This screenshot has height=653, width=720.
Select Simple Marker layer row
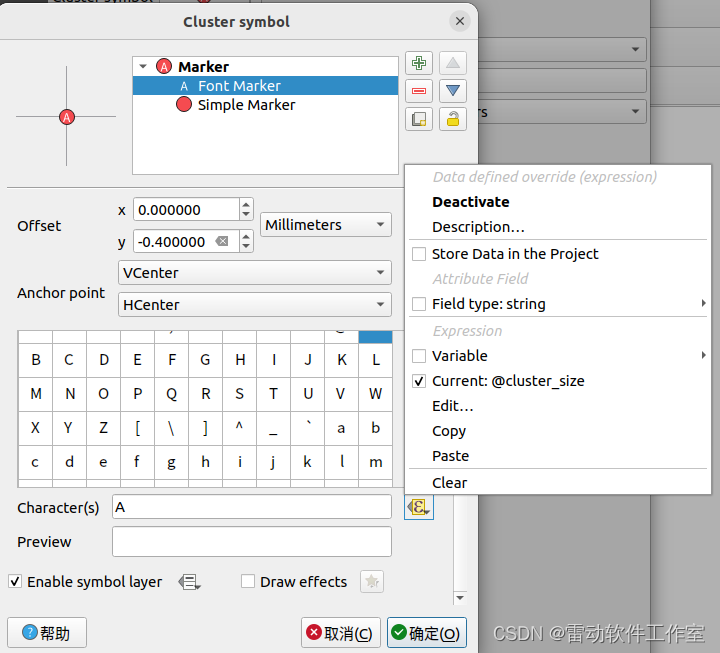(265, 105)
